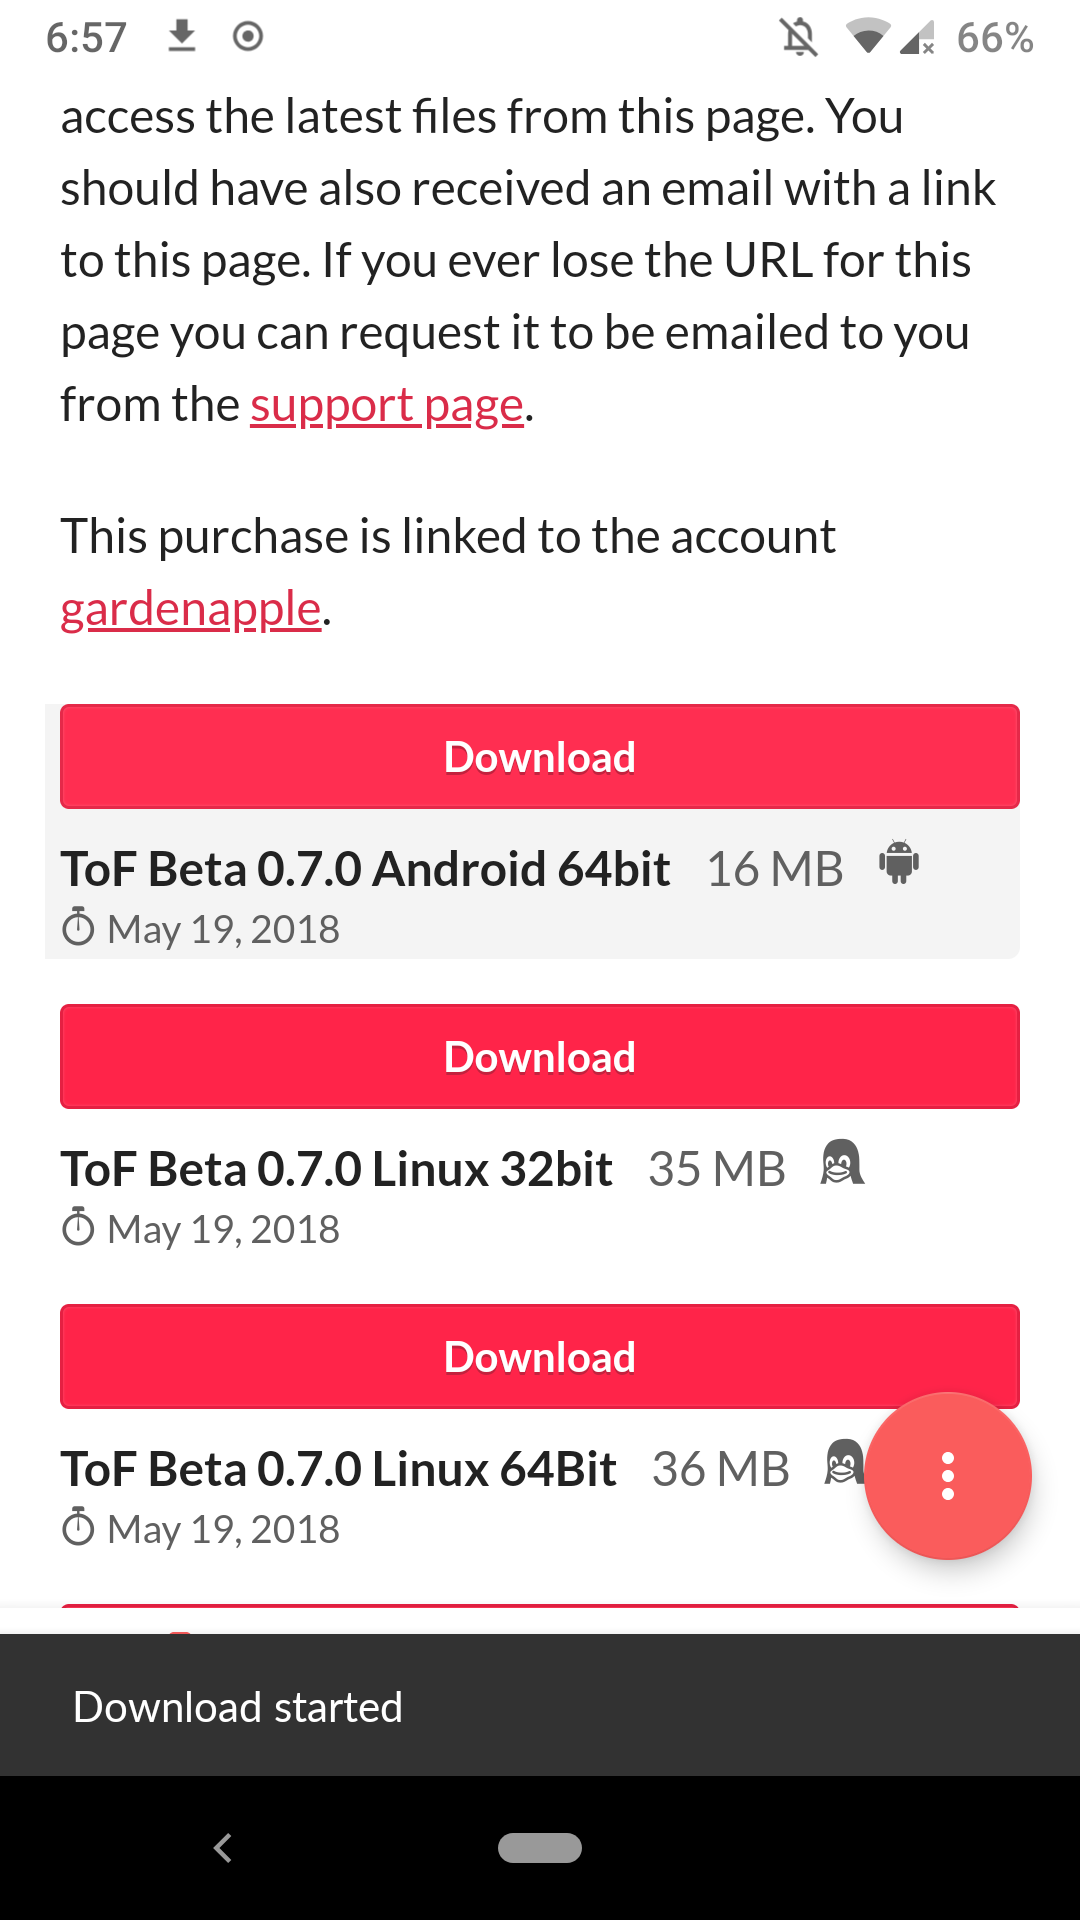
Task: Tap the download arrow icon in status bar
Action: [x=182, y=37]
